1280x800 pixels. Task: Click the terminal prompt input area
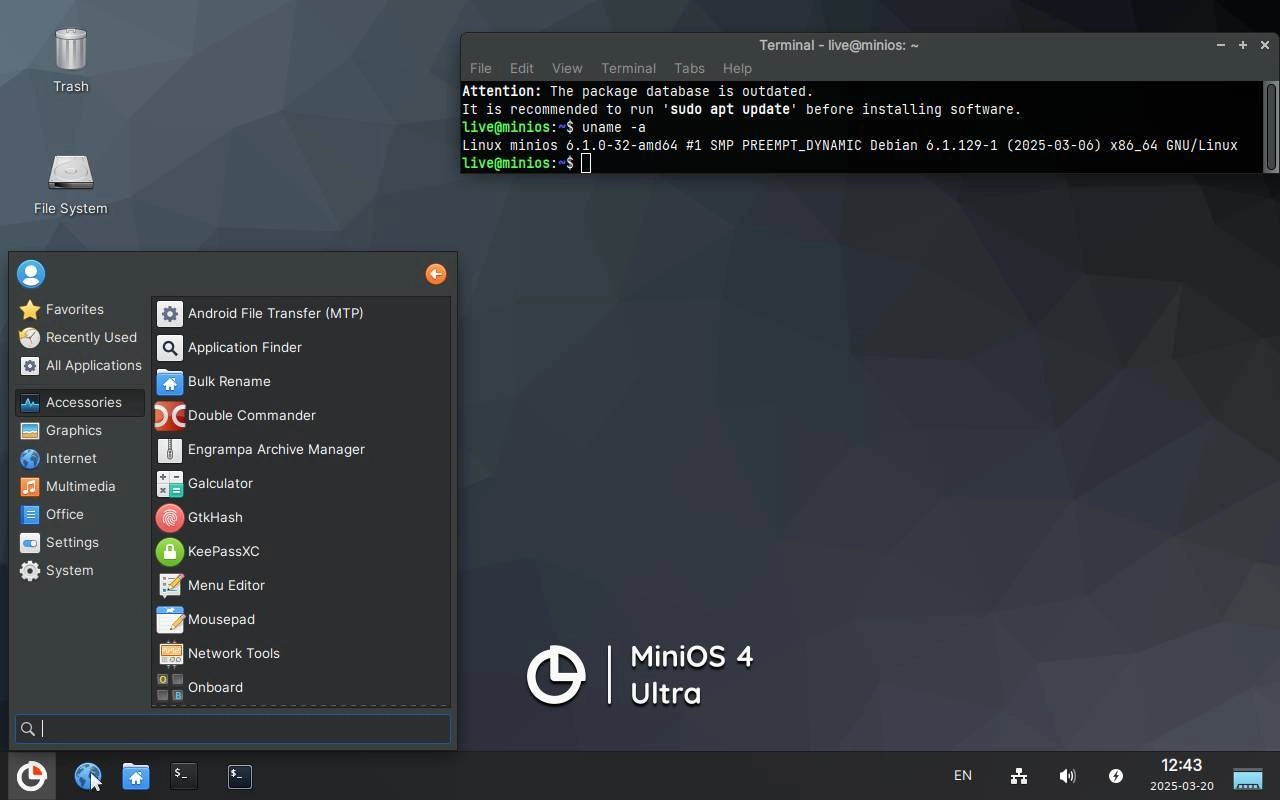(x=586, y=163)
